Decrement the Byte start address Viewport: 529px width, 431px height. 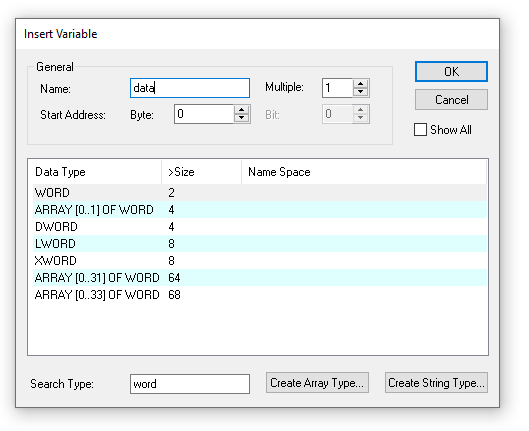point(241,118)
